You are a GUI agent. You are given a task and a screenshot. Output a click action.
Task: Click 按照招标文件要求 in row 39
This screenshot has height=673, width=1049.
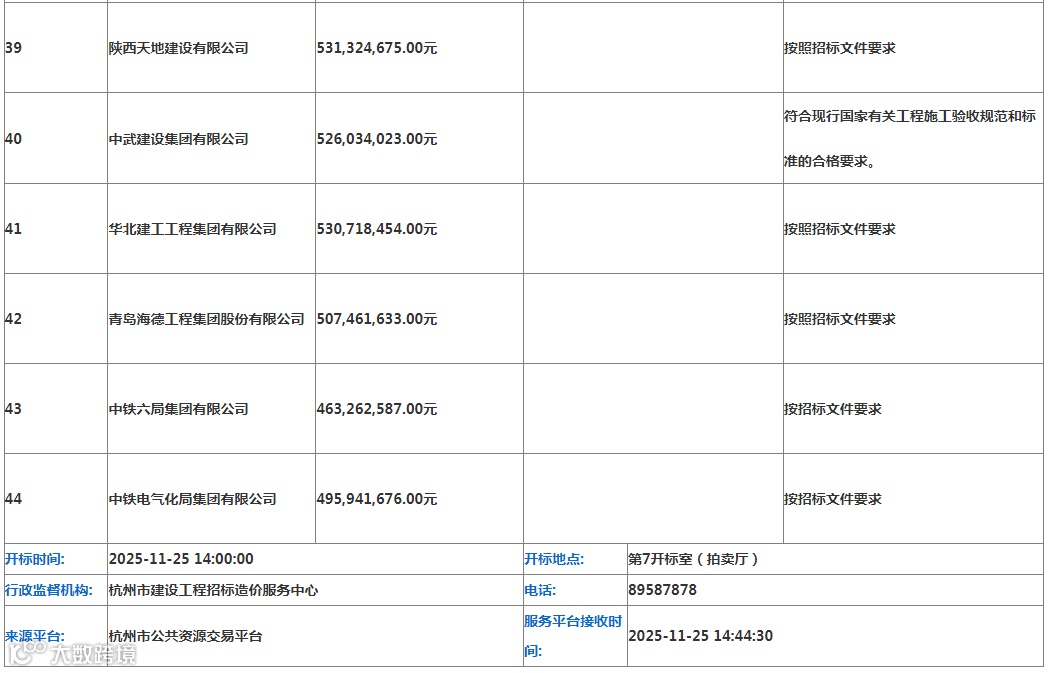pyautogui.click(x=840, y=48)
